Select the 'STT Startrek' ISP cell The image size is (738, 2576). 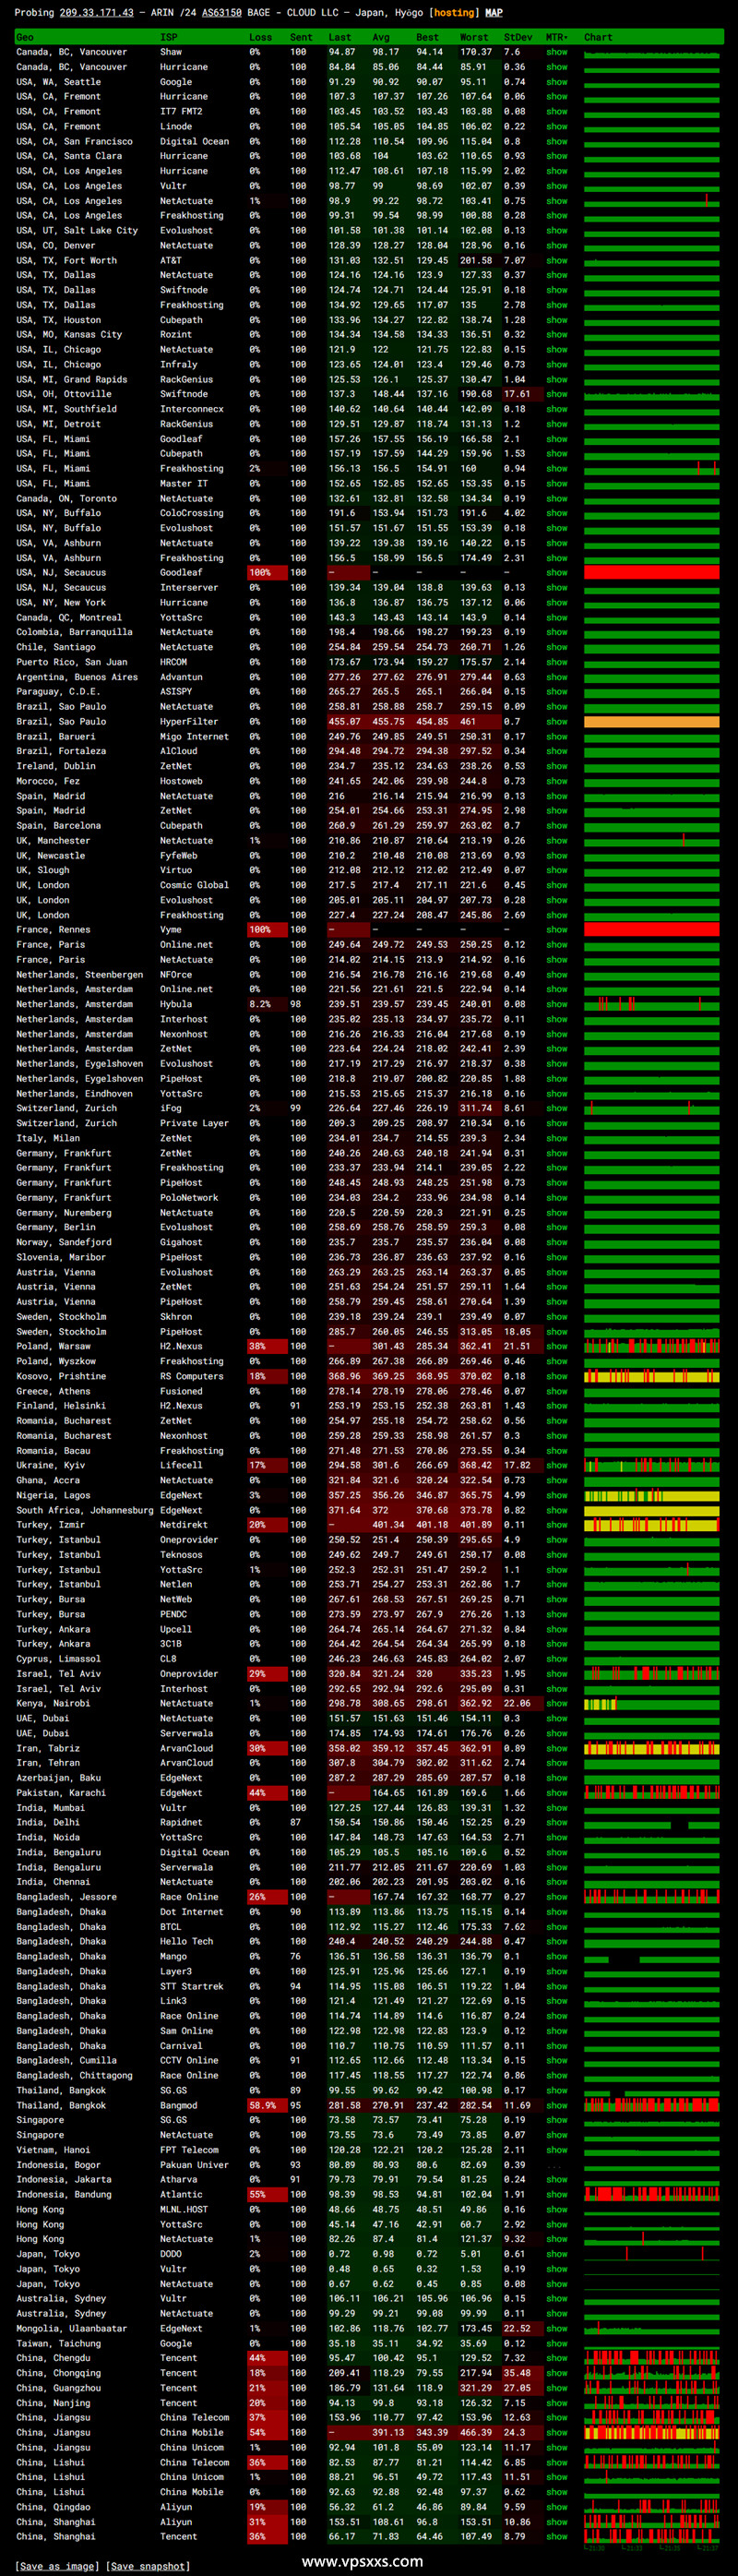pos(191,1986)
